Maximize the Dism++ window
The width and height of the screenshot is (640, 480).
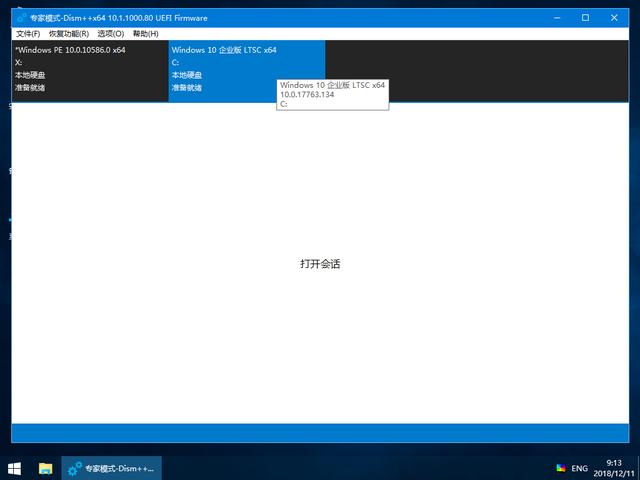pos(585,18)
